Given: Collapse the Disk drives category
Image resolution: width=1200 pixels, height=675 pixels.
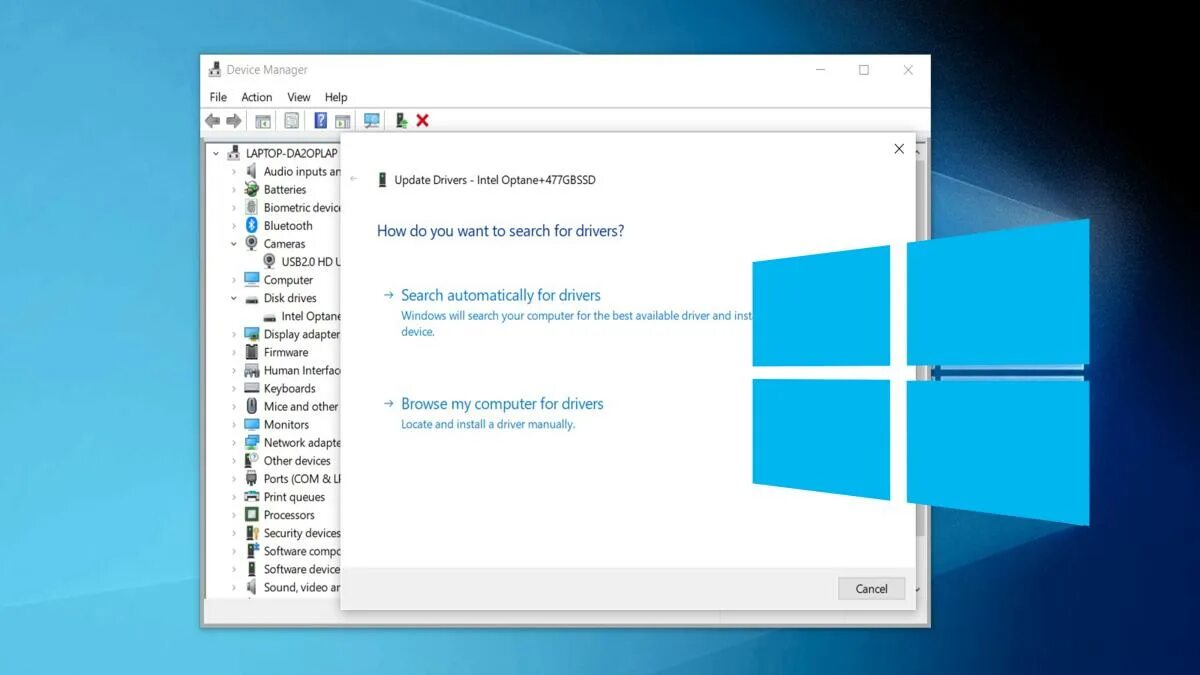Looking at the screenshot, I should click(234, 298).
